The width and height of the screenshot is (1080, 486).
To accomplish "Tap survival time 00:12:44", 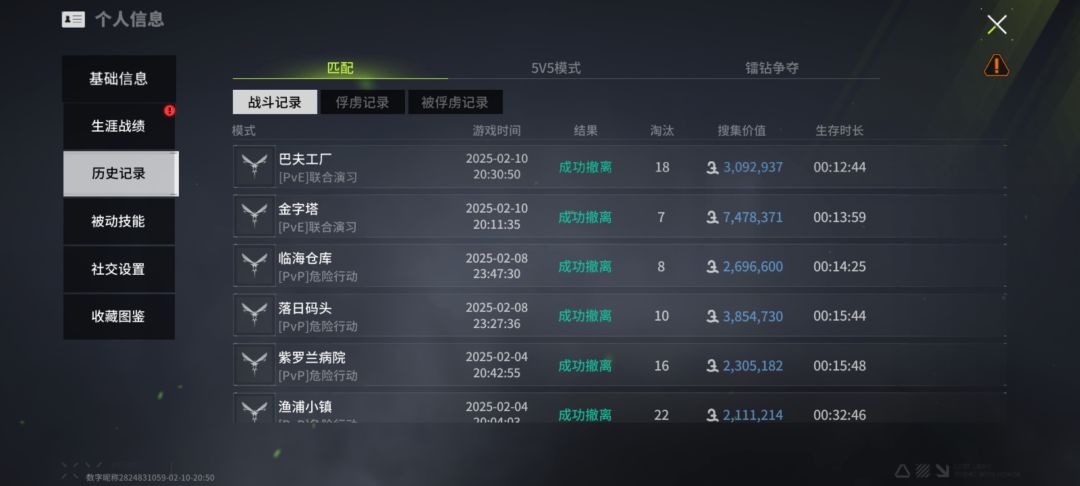I will pyautogui.click(x=840, y=167).
